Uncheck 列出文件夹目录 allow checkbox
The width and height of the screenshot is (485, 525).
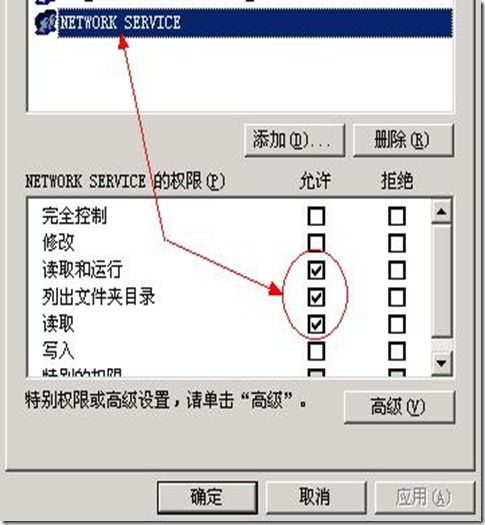(x=316, y=297)
